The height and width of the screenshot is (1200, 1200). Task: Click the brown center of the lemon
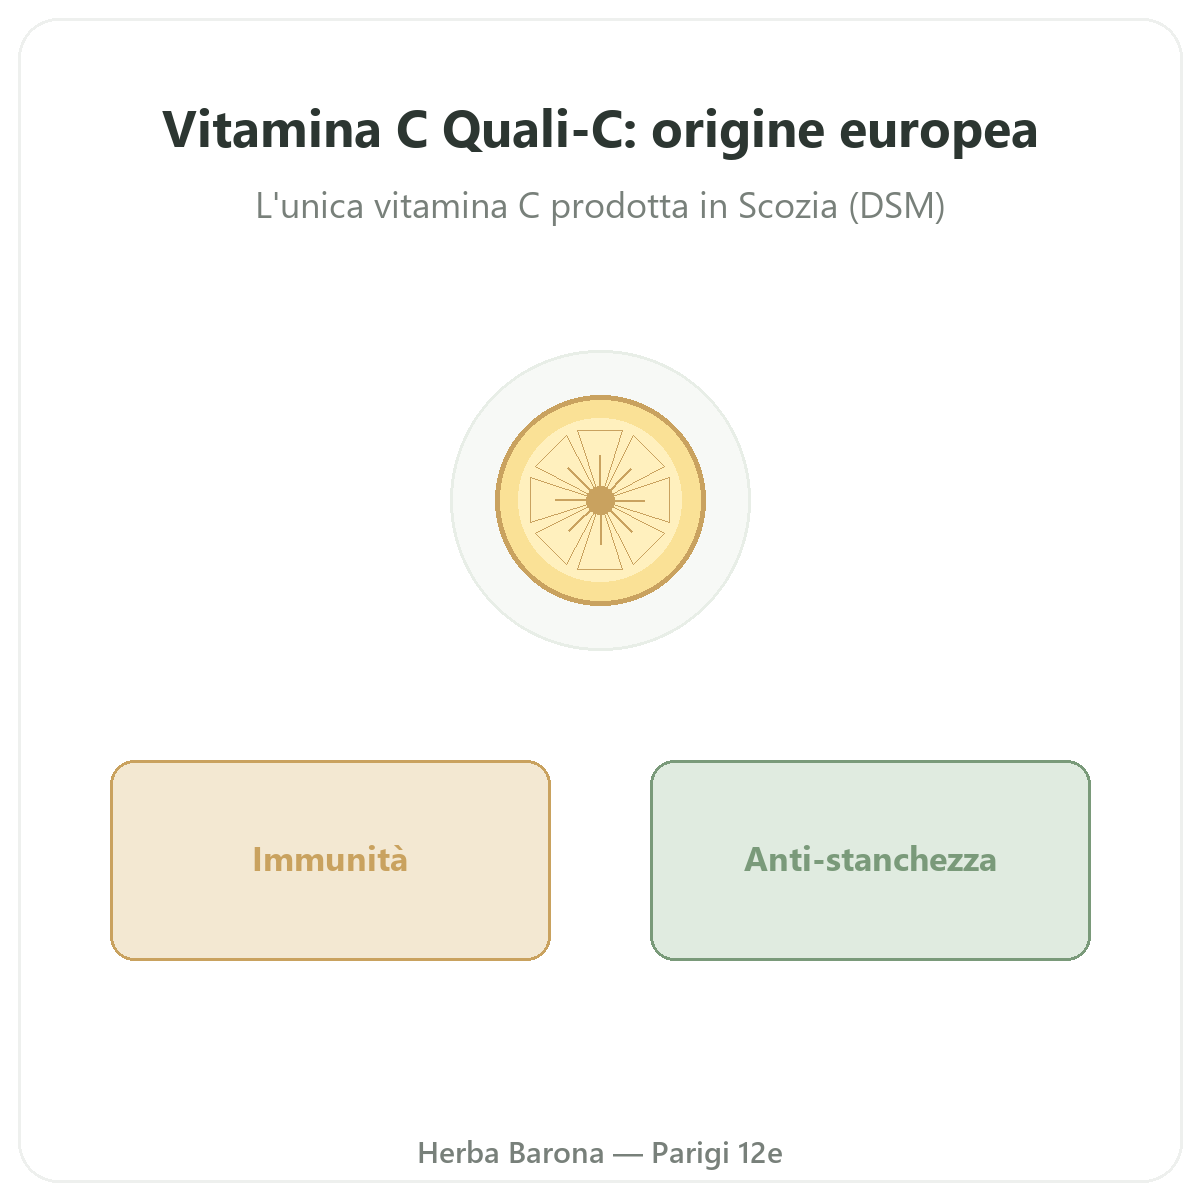[600, 500]
